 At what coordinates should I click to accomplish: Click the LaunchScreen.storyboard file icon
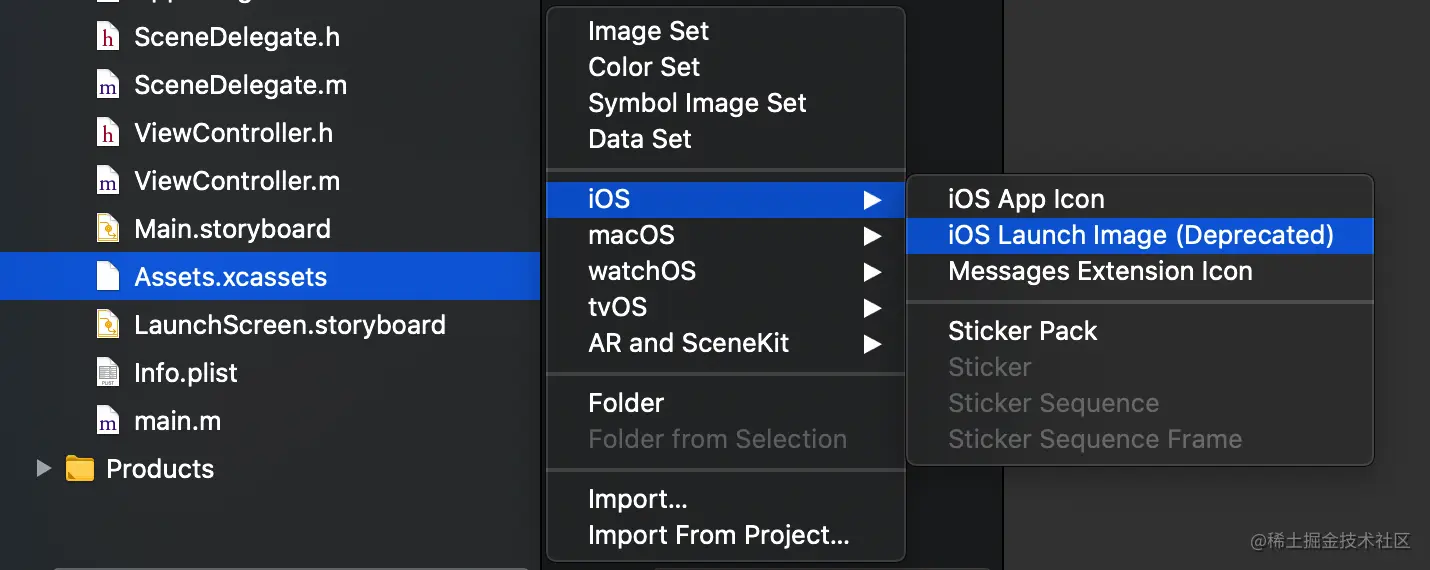(x=108, y=326)
